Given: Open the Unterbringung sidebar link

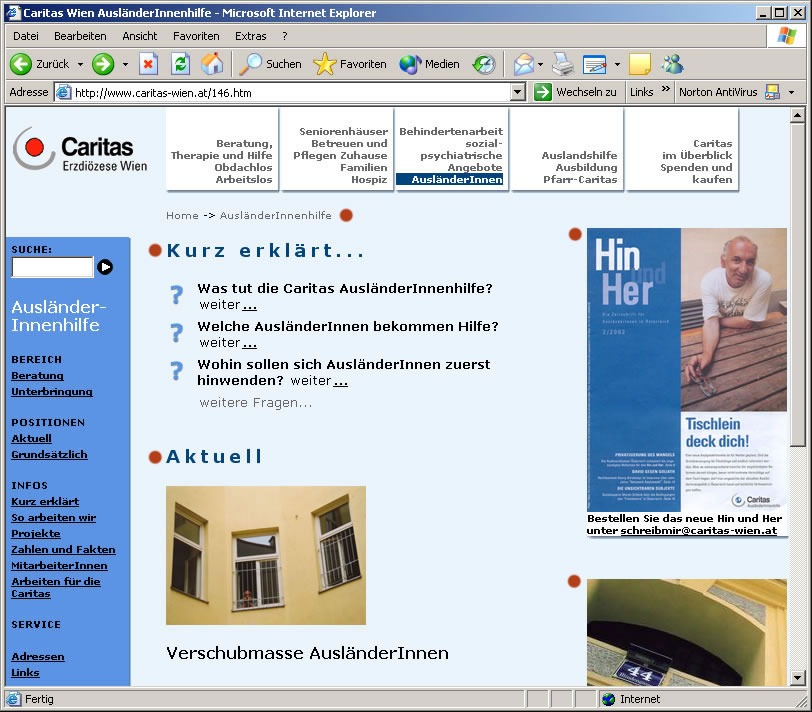Looking at the screenshot, I should pyautogui.click(x=52, y=391).
